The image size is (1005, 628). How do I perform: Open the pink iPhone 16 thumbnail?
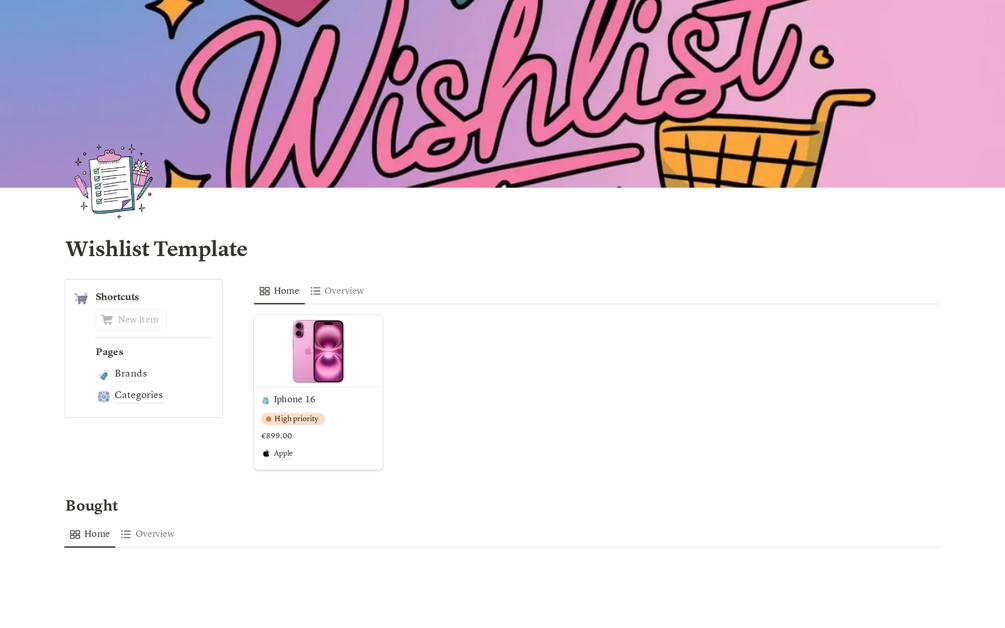click(x=318, y=351)
